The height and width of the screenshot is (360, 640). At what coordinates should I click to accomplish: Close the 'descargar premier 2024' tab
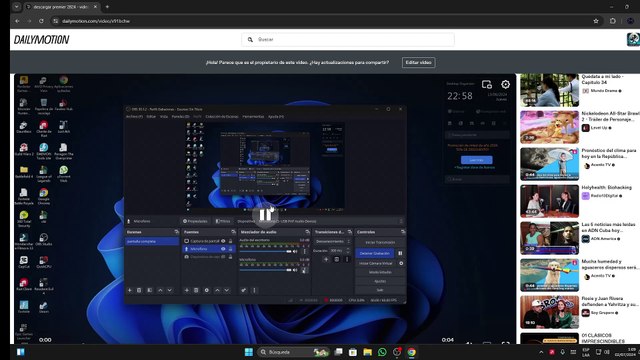pos(95,7)
